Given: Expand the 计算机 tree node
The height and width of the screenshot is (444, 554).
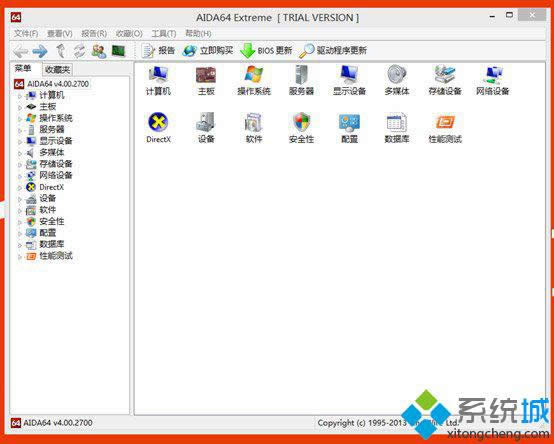Looking at the screenshot, I should pos(20,96).
